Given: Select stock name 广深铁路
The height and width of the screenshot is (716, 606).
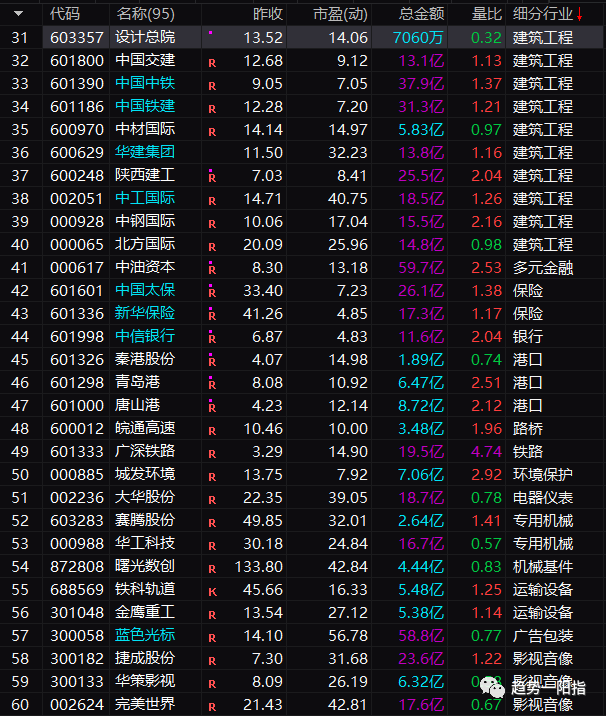Looking at the screenshot, I should click(x=145, y=451).
